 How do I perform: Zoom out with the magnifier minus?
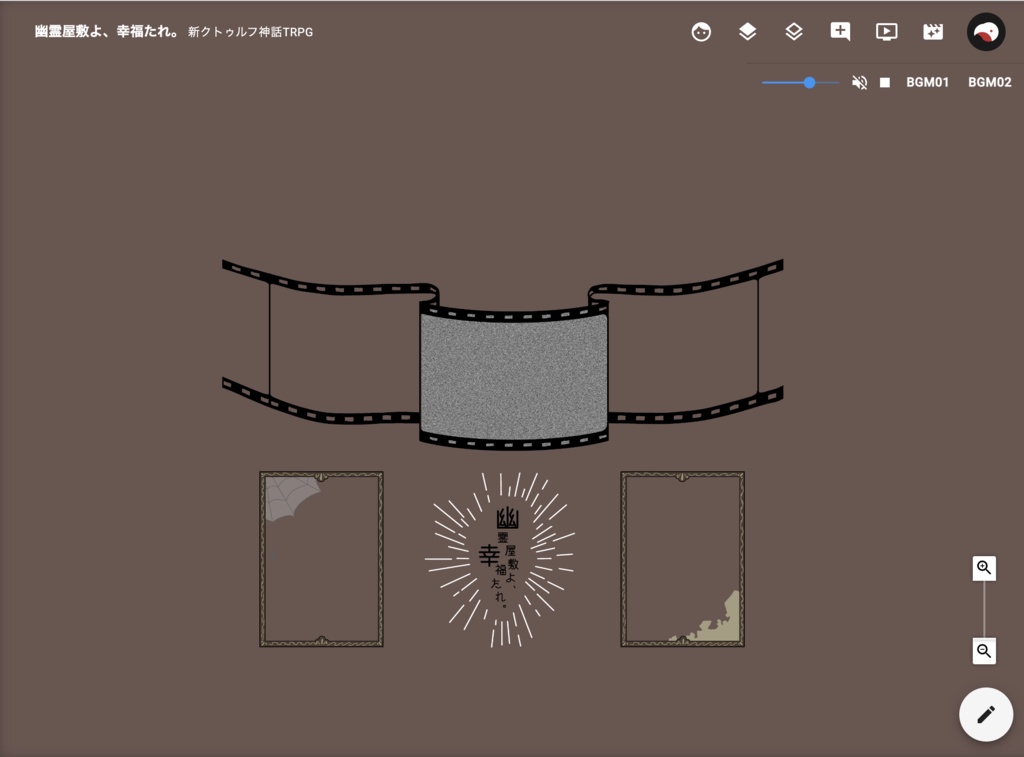click(x=984, y=651)
